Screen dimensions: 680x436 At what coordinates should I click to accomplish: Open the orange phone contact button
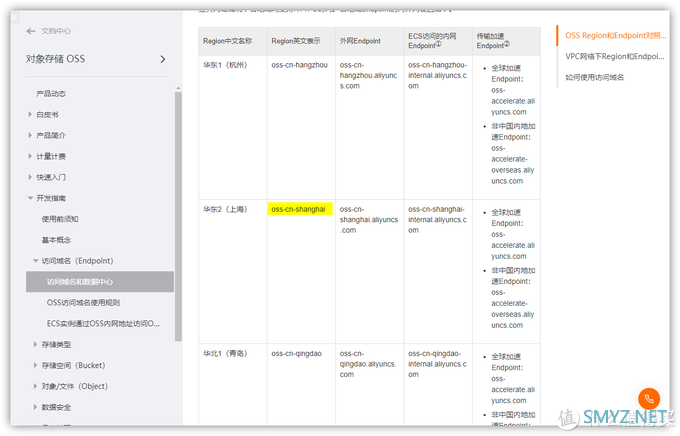point(649,399)
